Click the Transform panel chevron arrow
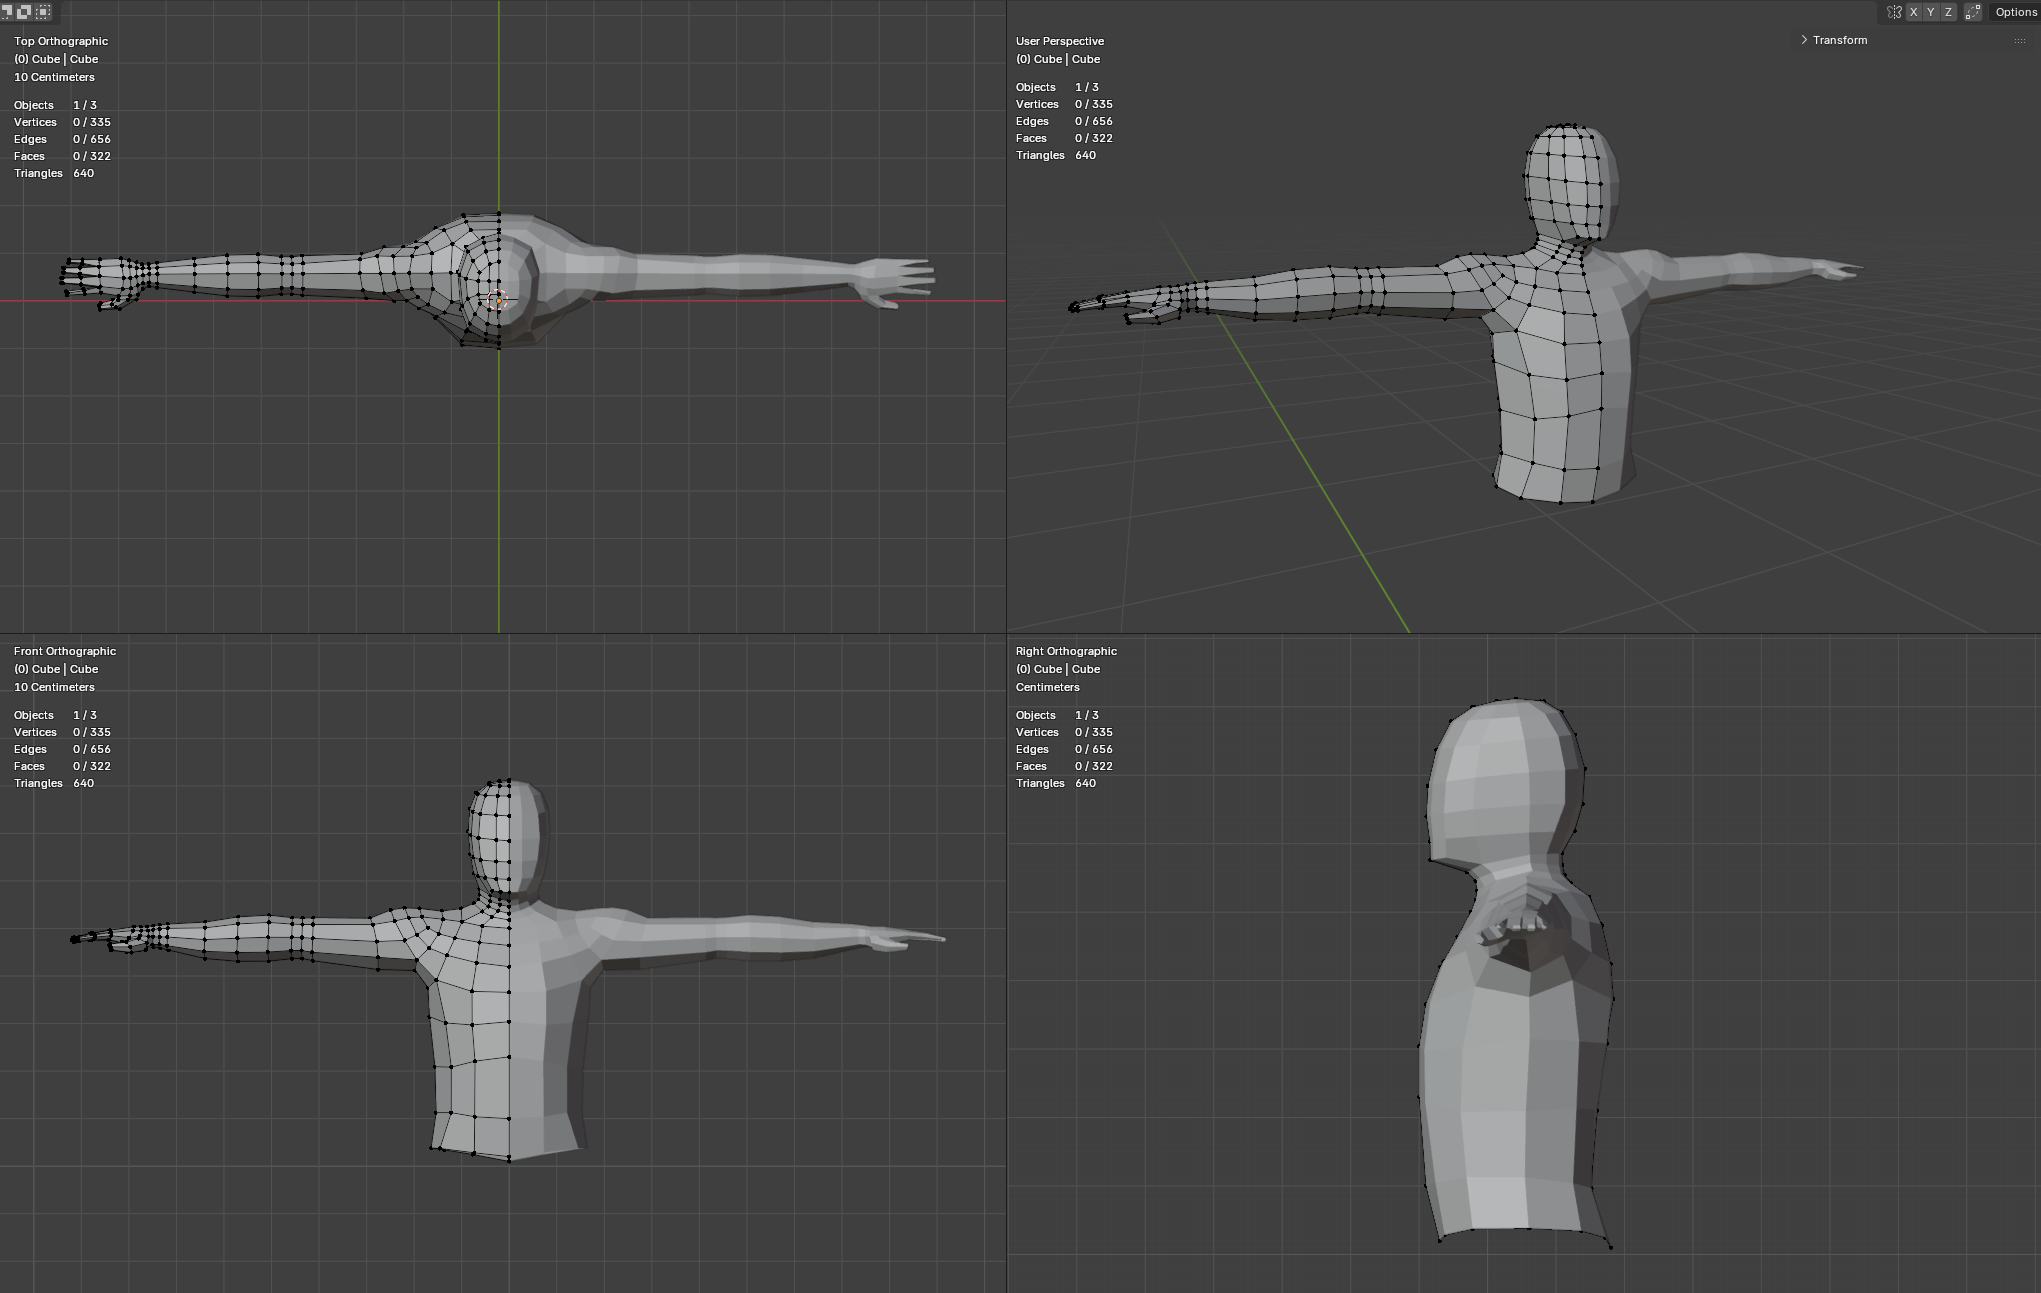This screenshot has width=2041, height=1293. pyautogui.click(x=1804, y=40)
